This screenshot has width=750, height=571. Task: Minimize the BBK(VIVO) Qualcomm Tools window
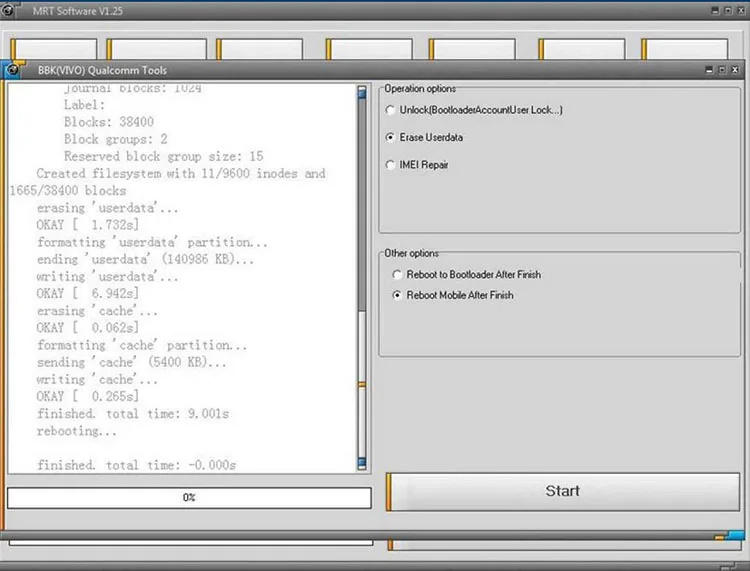709,70
